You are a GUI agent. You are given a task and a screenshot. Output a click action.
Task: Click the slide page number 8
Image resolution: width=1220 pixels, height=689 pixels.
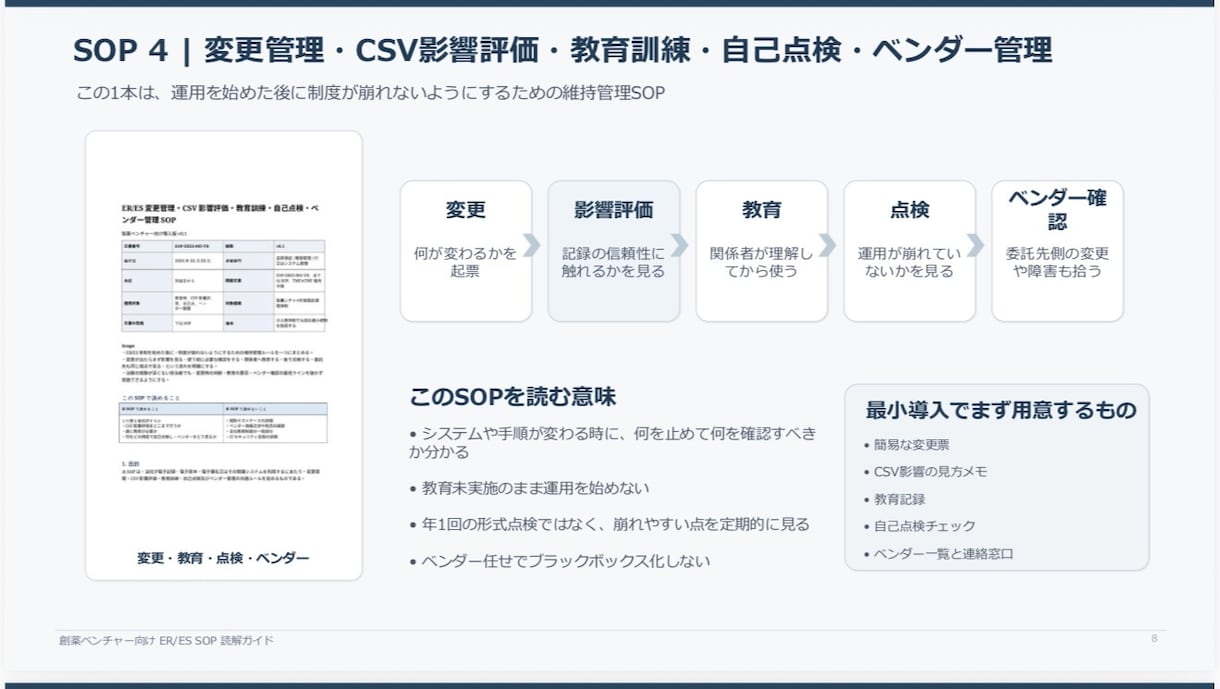click(x=1154, y=638)
